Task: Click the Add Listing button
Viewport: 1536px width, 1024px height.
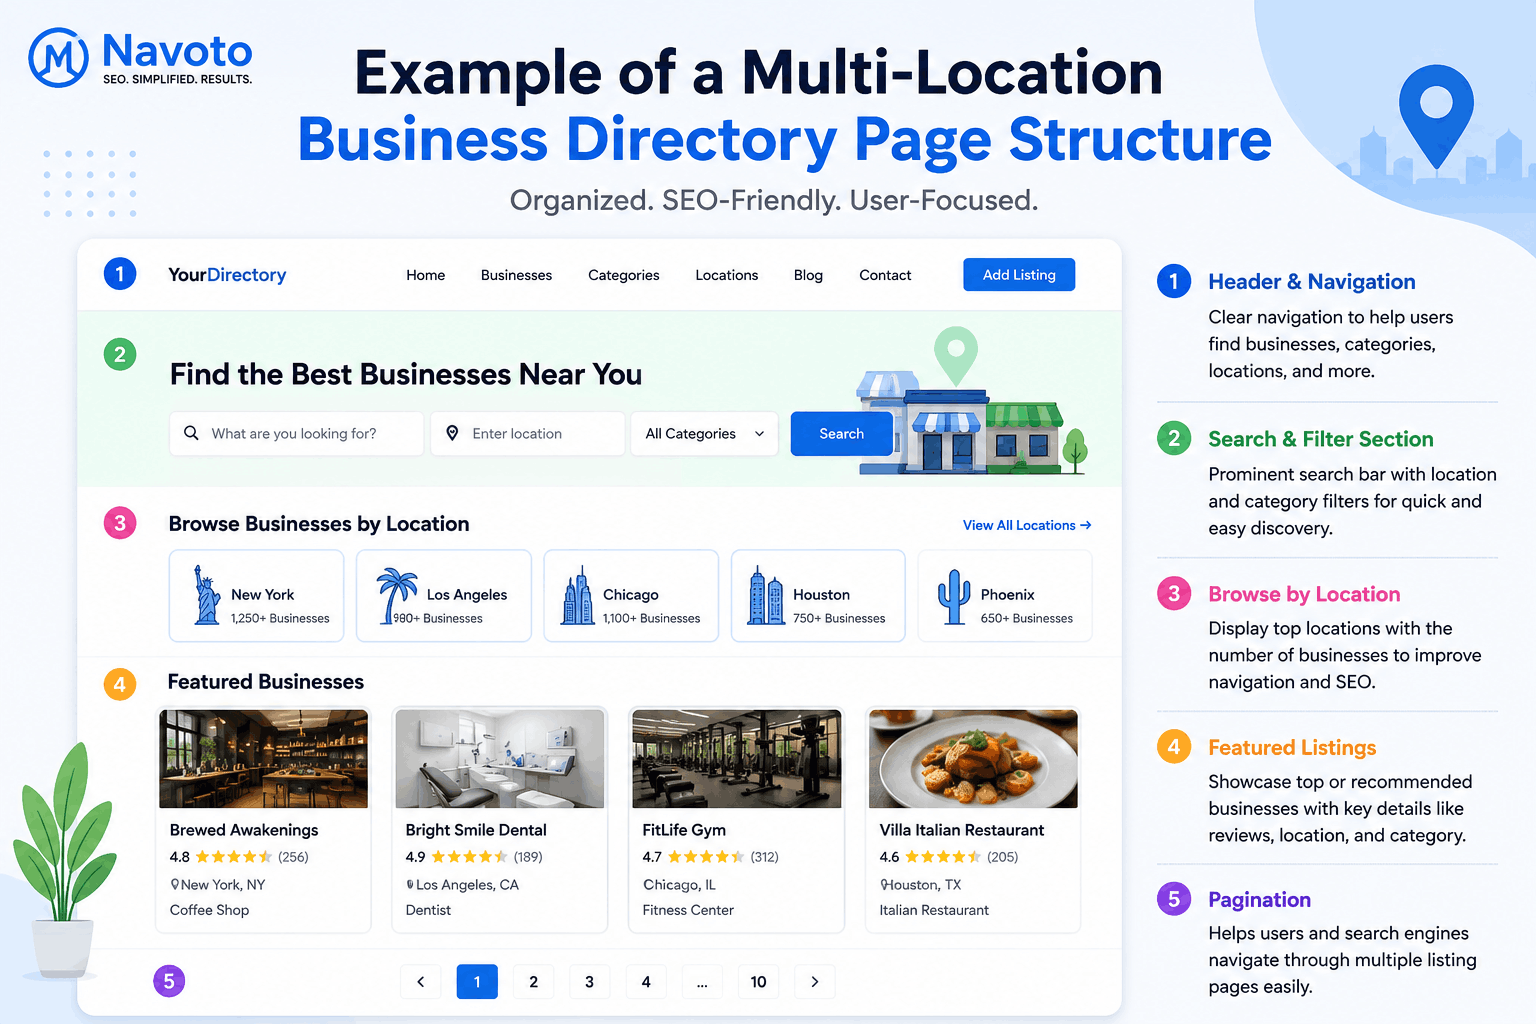Action: (1019, 275)
